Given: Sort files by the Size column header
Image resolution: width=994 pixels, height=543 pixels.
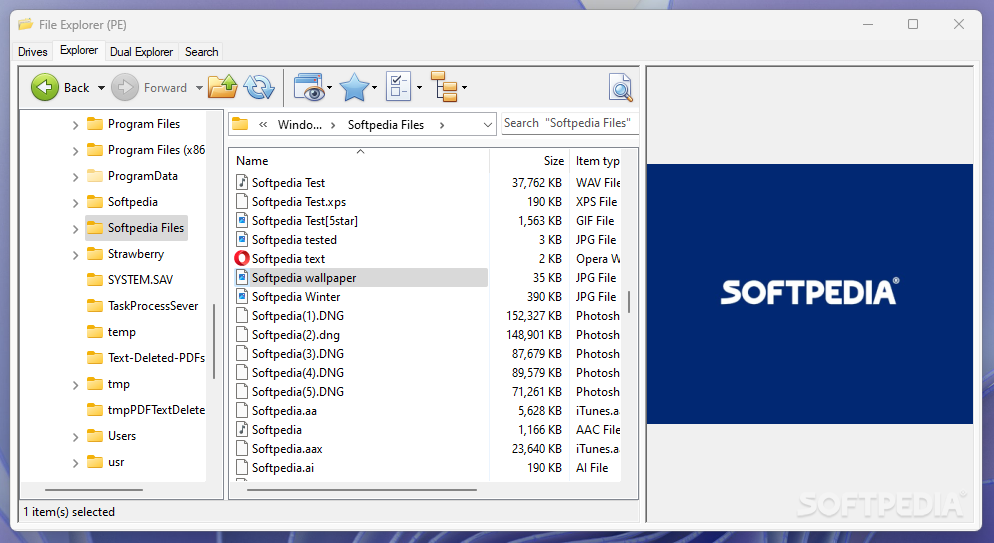Looking at the screenshot, I should point(529,161).
